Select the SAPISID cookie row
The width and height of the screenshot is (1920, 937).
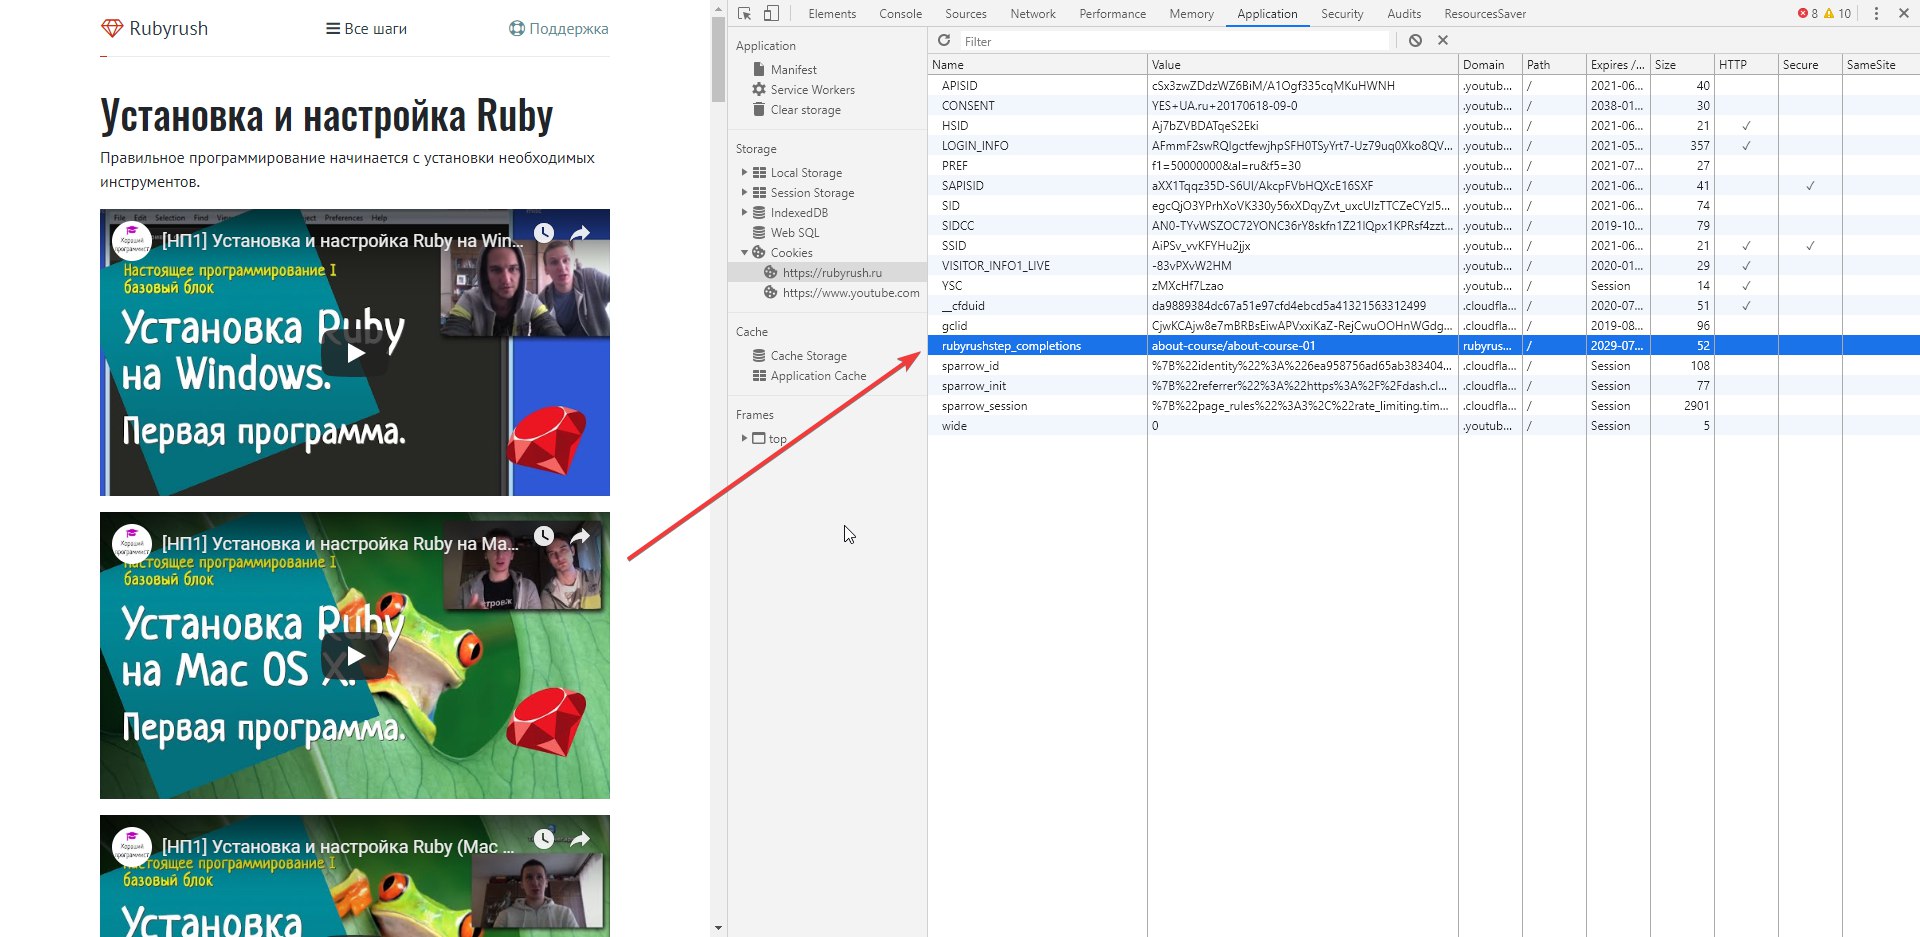(x=1423, y=185)
